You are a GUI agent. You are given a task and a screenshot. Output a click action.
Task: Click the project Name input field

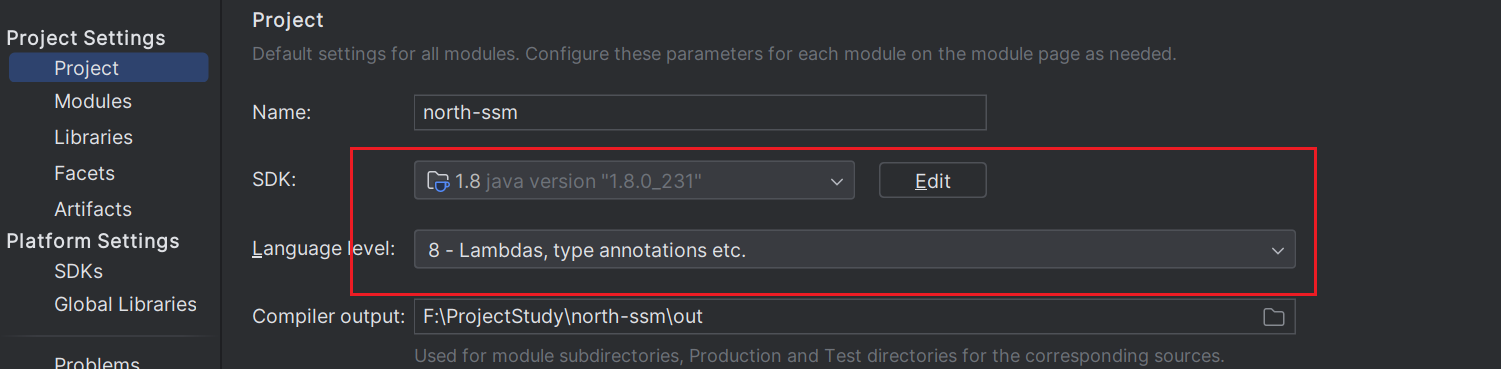coord(700,112)
